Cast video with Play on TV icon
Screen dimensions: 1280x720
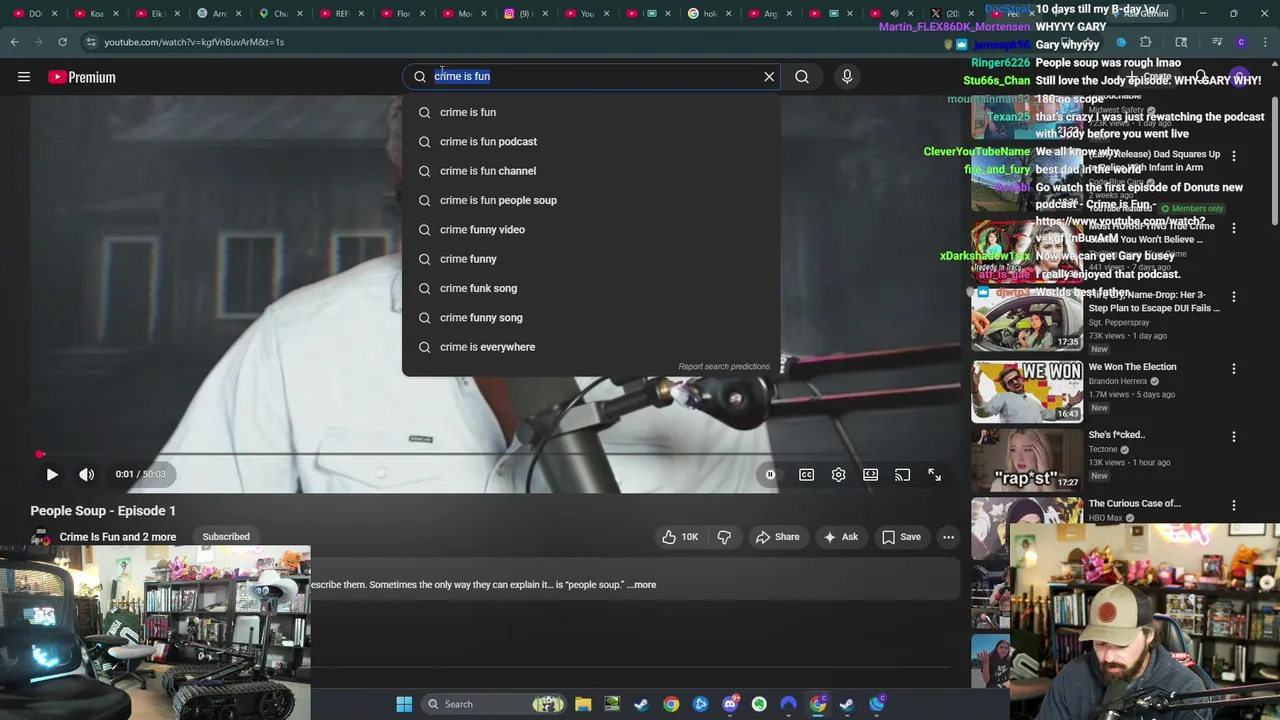(x=903, y=475)
